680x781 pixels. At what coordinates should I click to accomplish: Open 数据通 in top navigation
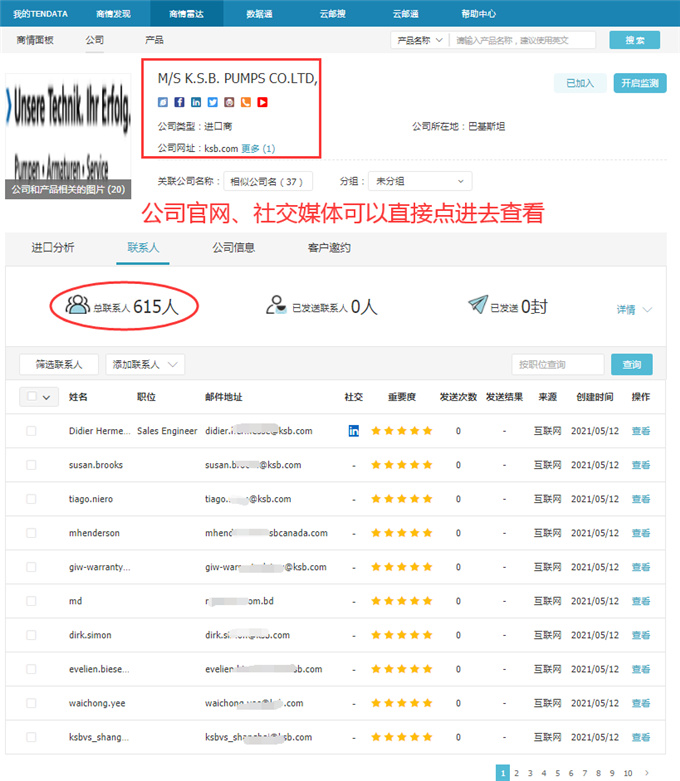click(259, 14)
